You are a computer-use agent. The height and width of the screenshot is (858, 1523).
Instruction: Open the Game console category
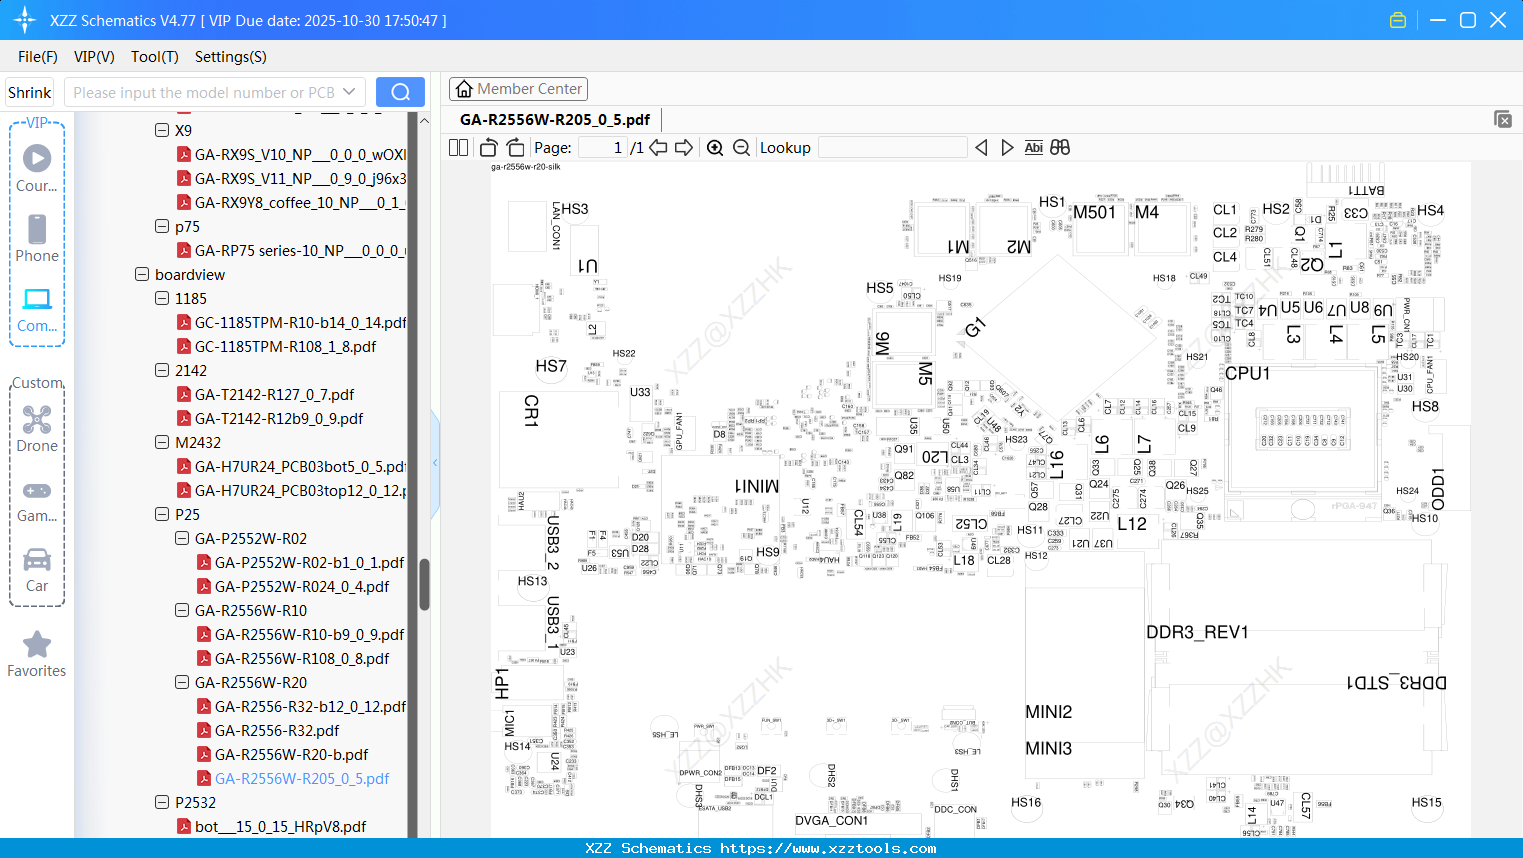click(37, 502)
